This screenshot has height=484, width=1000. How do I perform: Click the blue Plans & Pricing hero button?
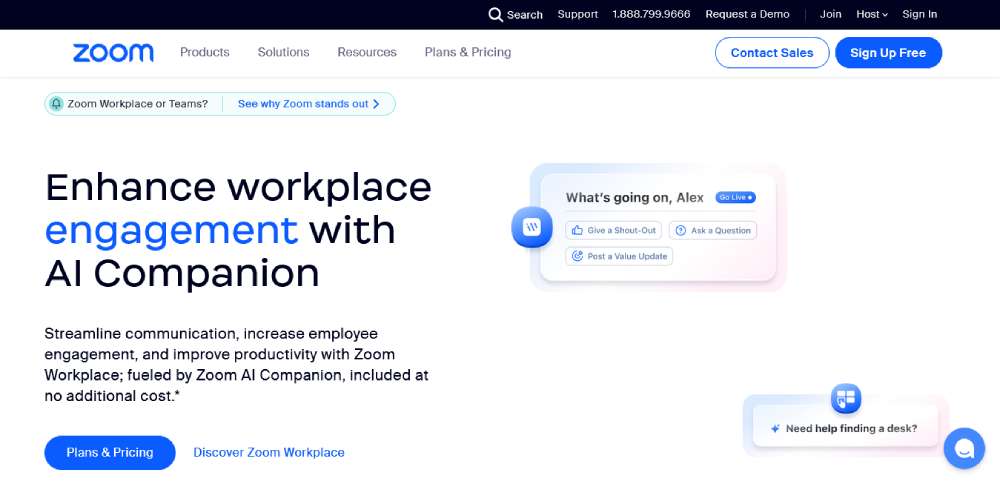(110, 453)
